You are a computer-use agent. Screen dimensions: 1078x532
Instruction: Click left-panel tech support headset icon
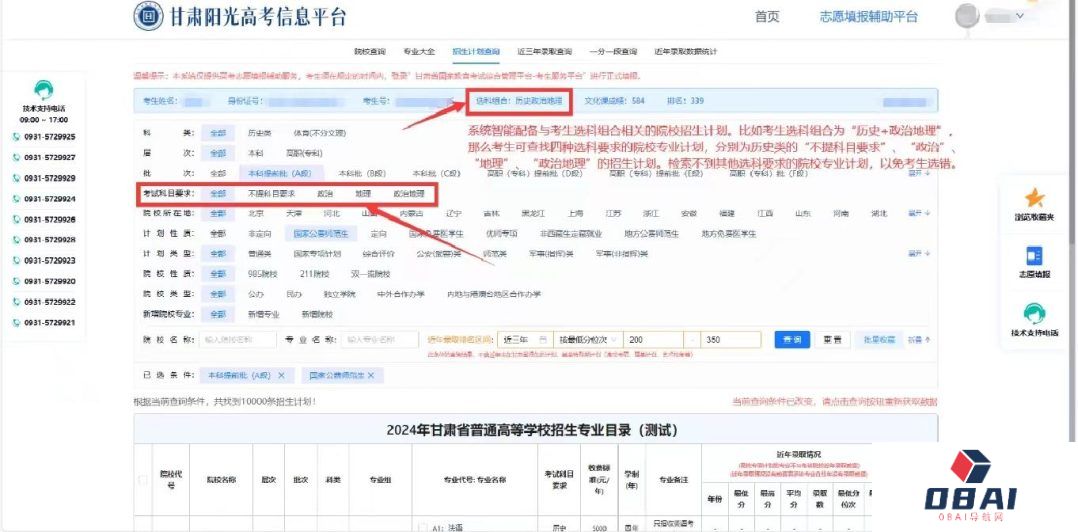44,90
